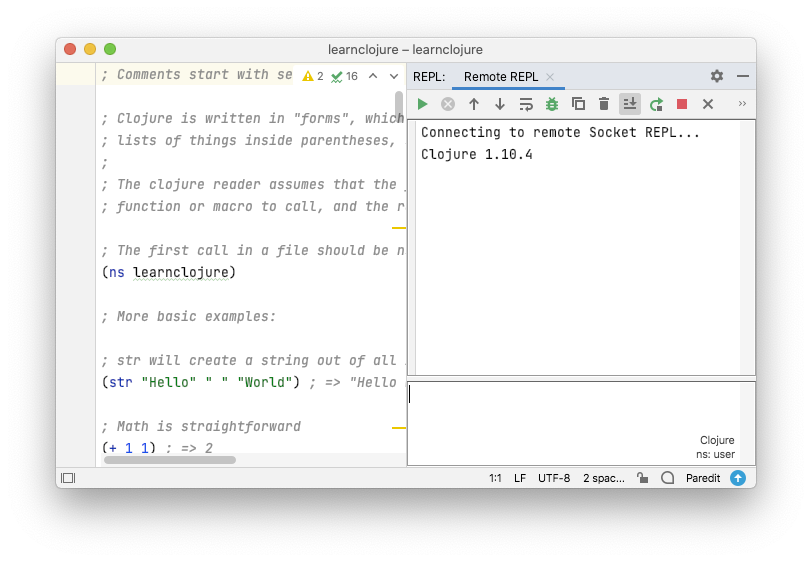Click the green Execute current statement icon

click(x=422, y=104)
